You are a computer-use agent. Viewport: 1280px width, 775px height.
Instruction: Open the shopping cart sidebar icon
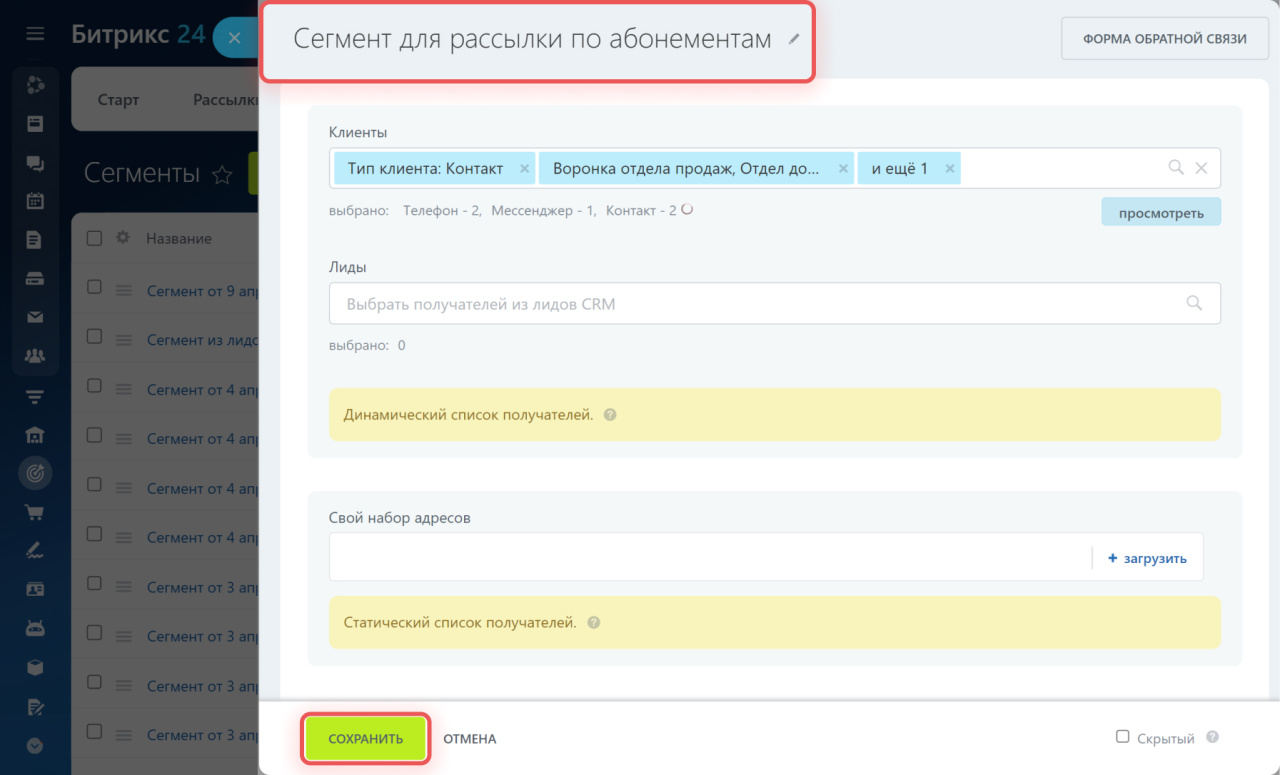pos(35,512)
